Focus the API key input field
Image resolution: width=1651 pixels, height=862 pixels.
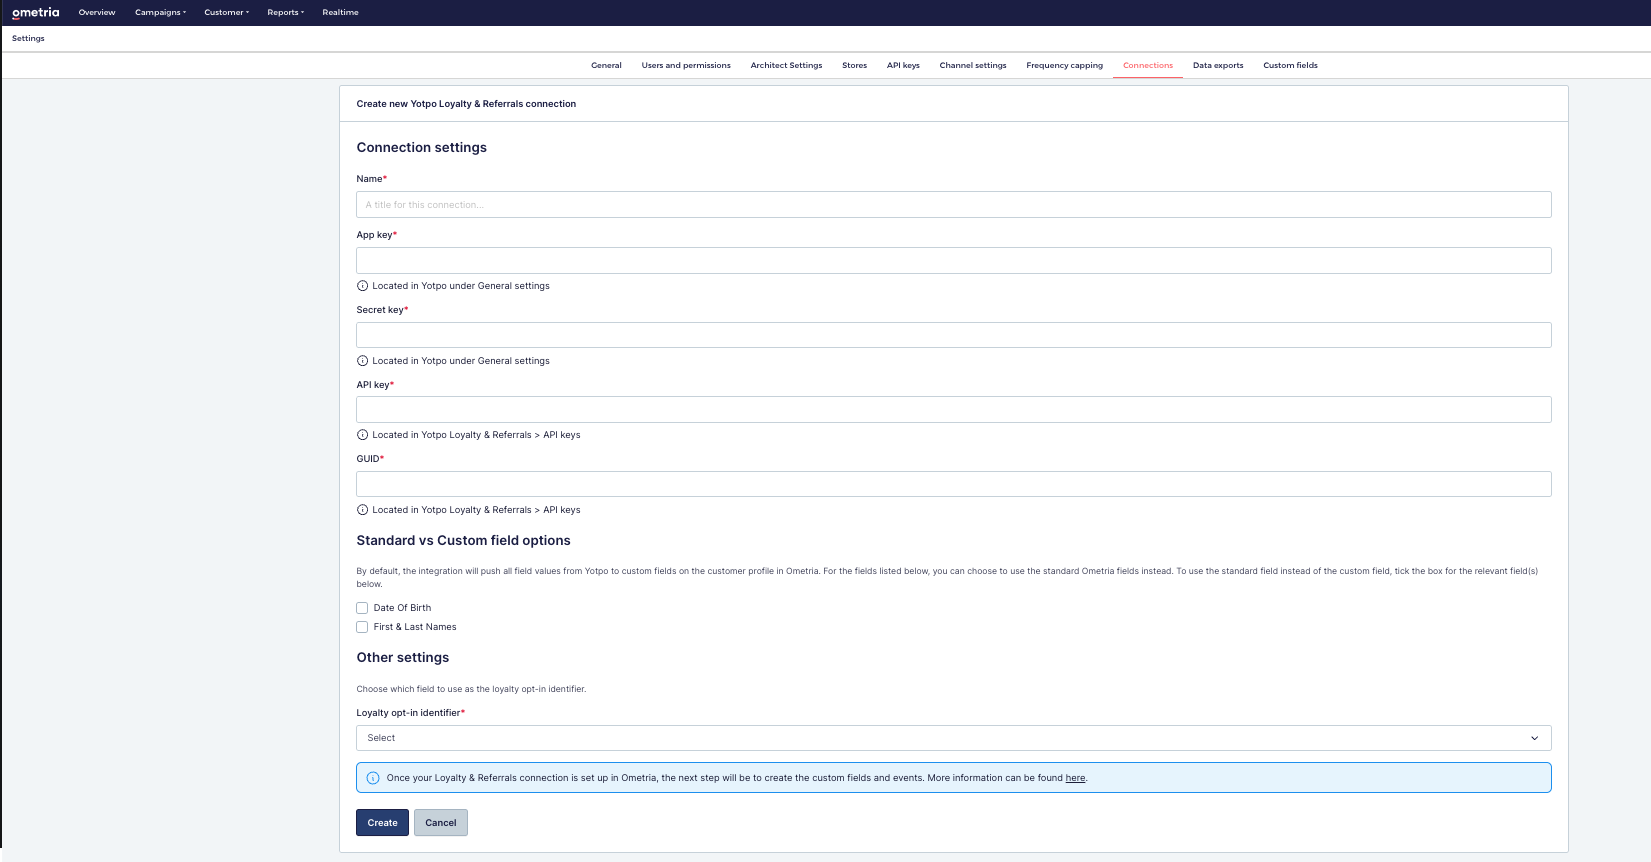[953, 409]
